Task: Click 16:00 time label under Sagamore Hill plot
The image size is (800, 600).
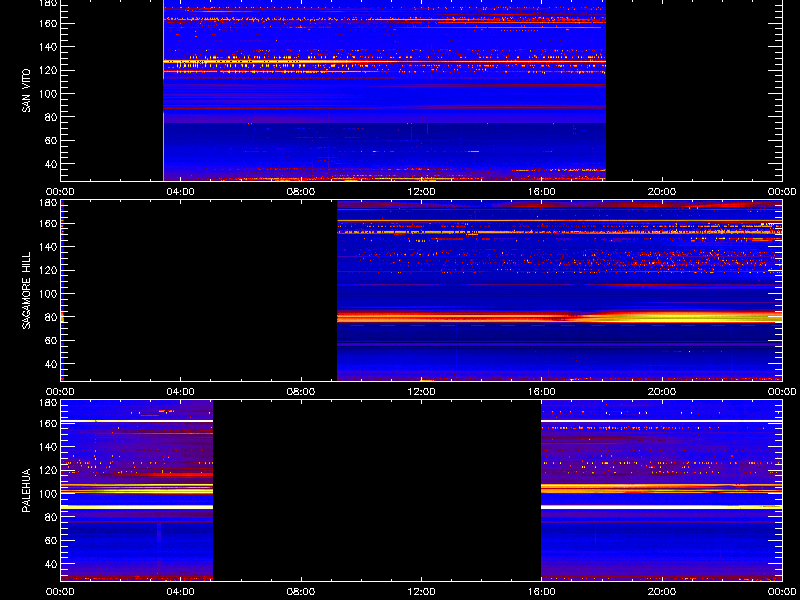Action: [542, 392]
